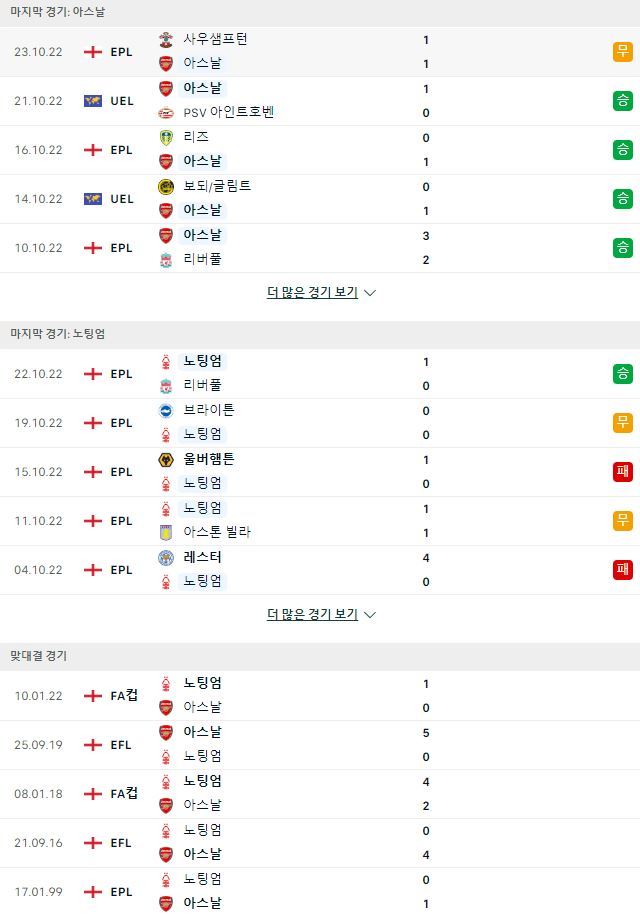This screenshot has width=640, height=916.
Task: Expand more matches under Nottingham section
Action: click(312, 614)
